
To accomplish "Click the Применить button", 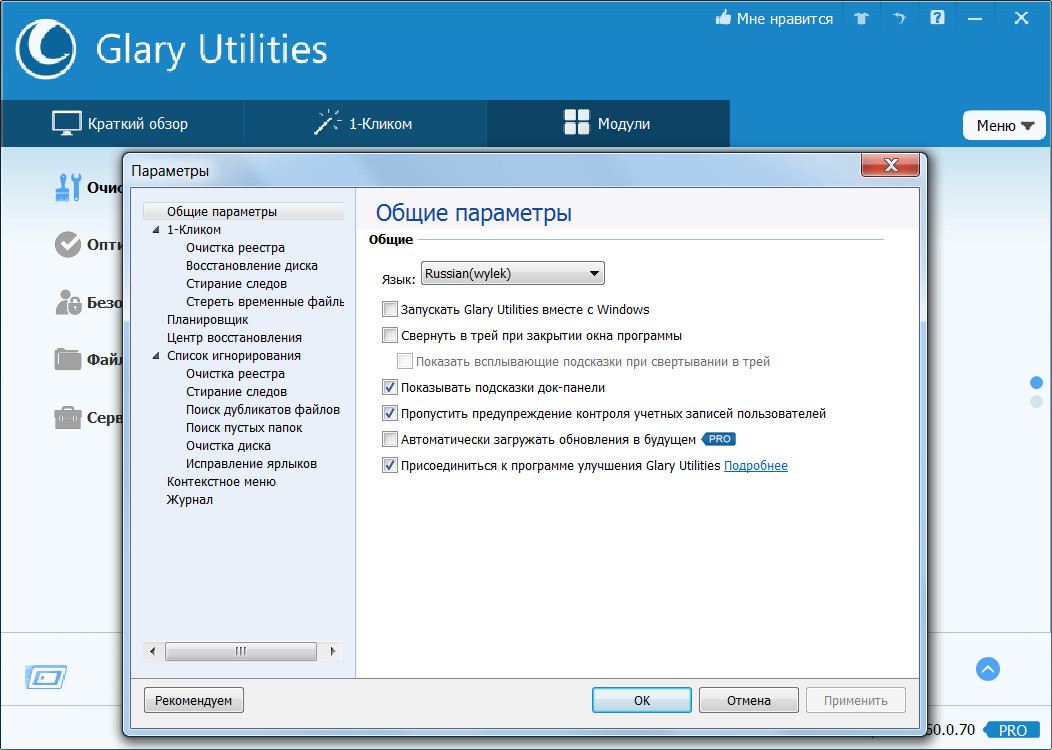I will 855,700.
